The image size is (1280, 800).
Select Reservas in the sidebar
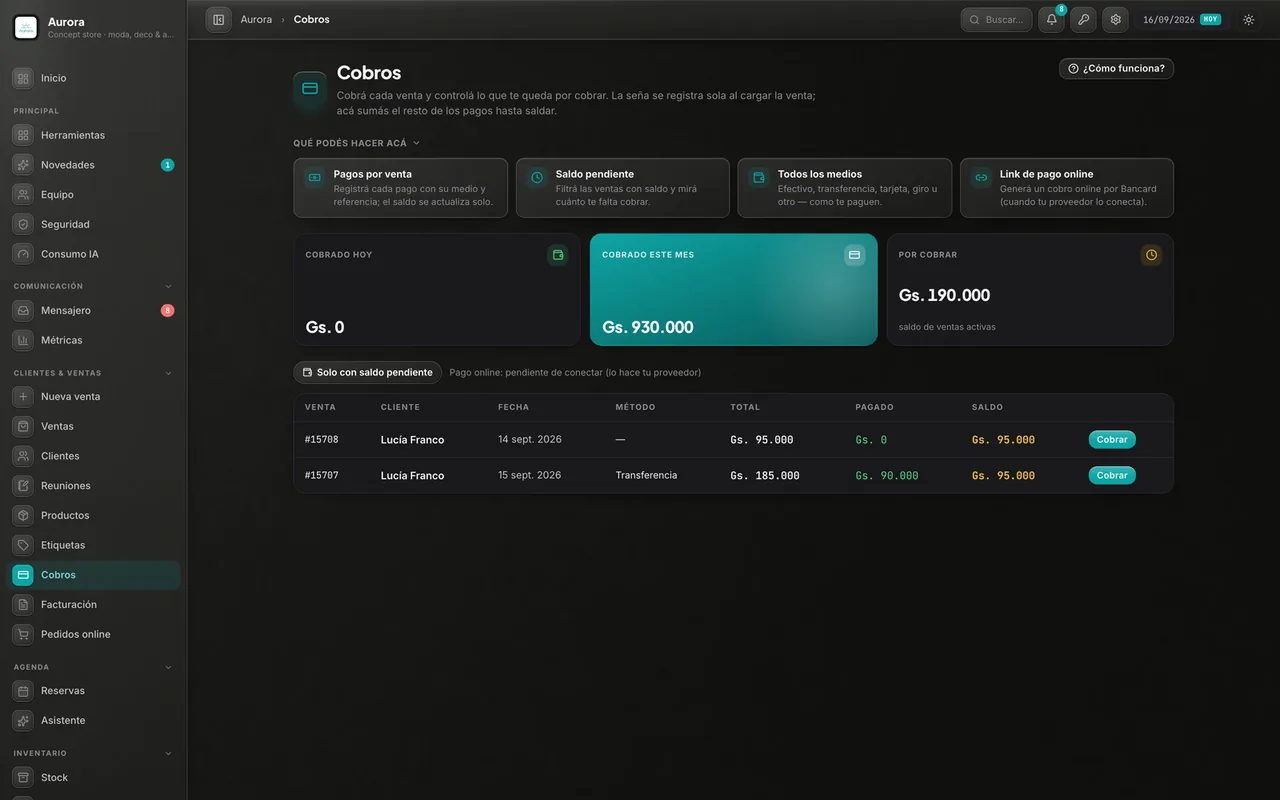[x=95, y=691]
